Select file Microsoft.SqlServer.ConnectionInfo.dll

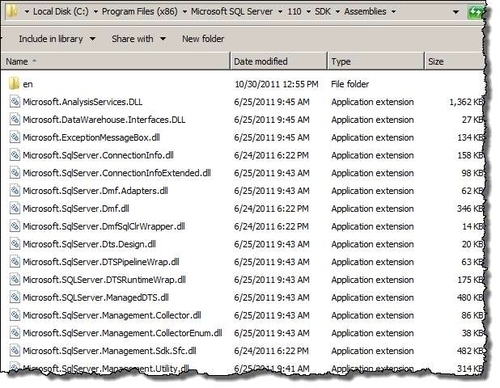pyautogui.click(x=98, y=155)
